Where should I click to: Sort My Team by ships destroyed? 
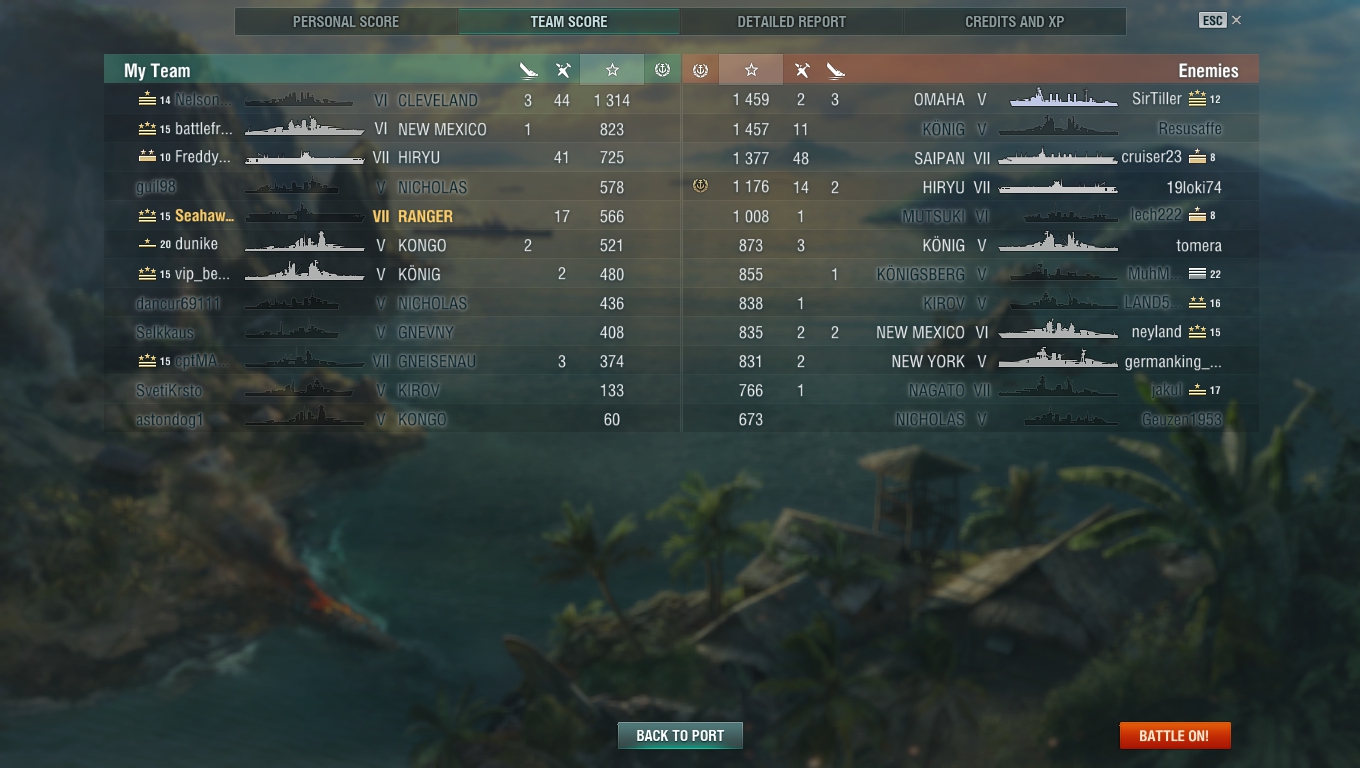529,70
